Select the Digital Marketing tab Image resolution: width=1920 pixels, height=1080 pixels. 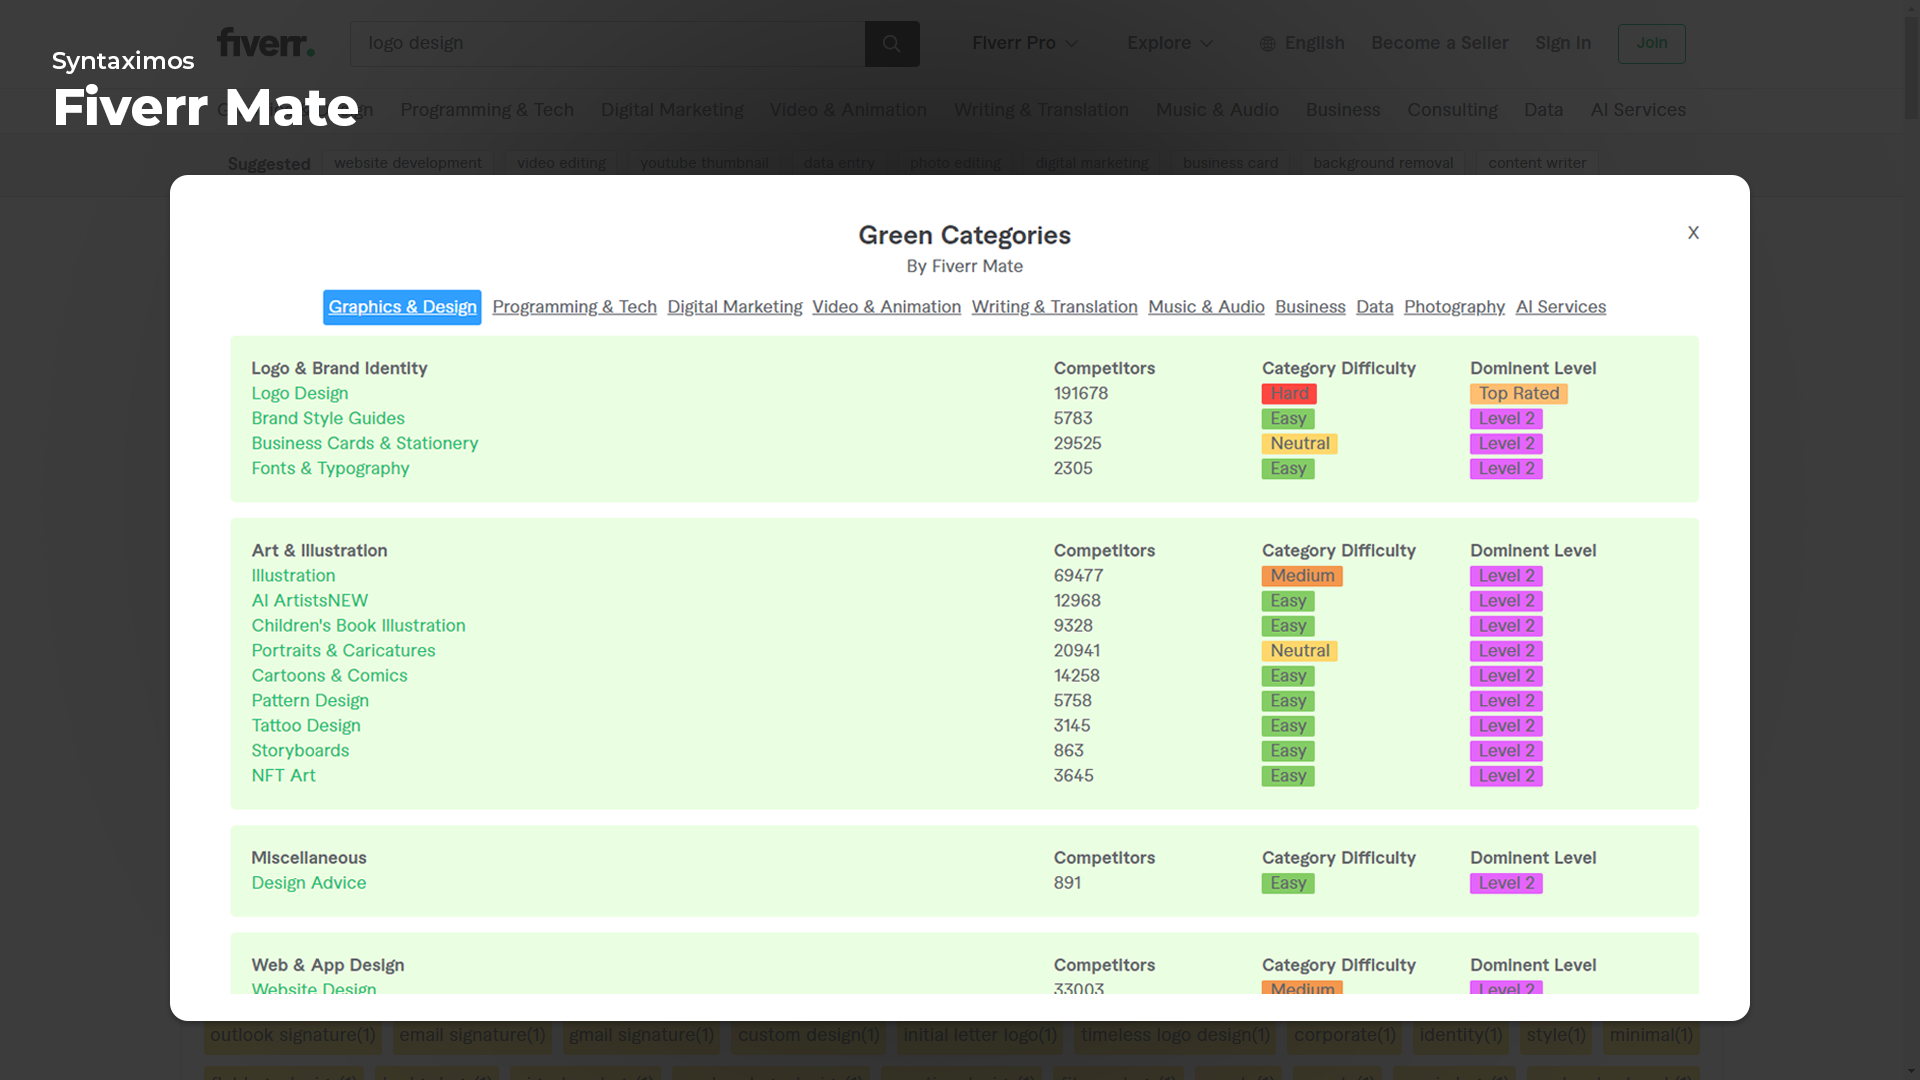(734, 307)
